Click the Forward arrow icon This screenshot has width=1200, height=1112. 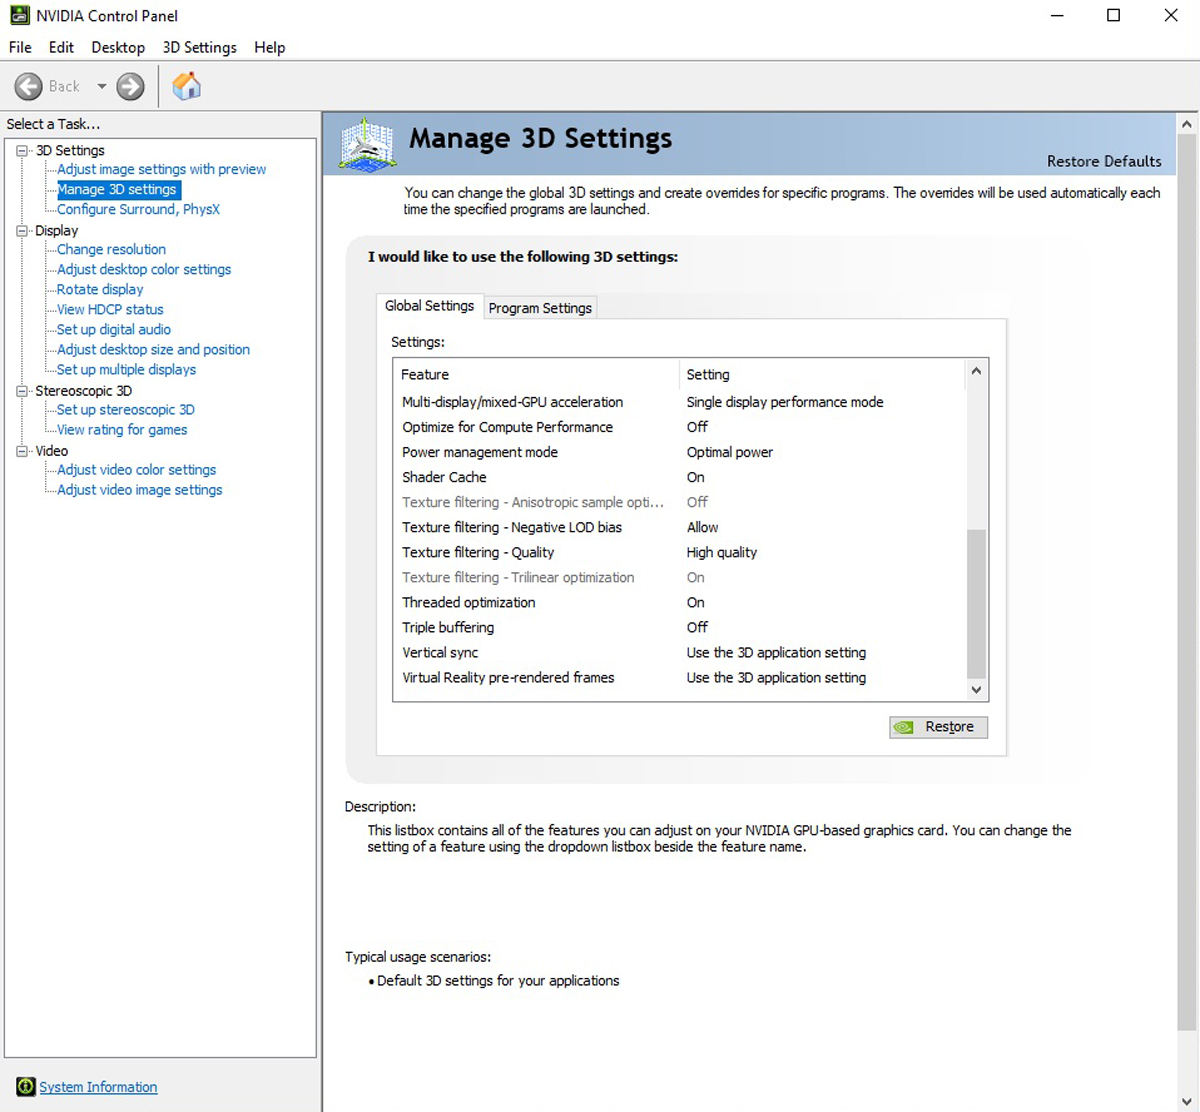click(130, 86)
